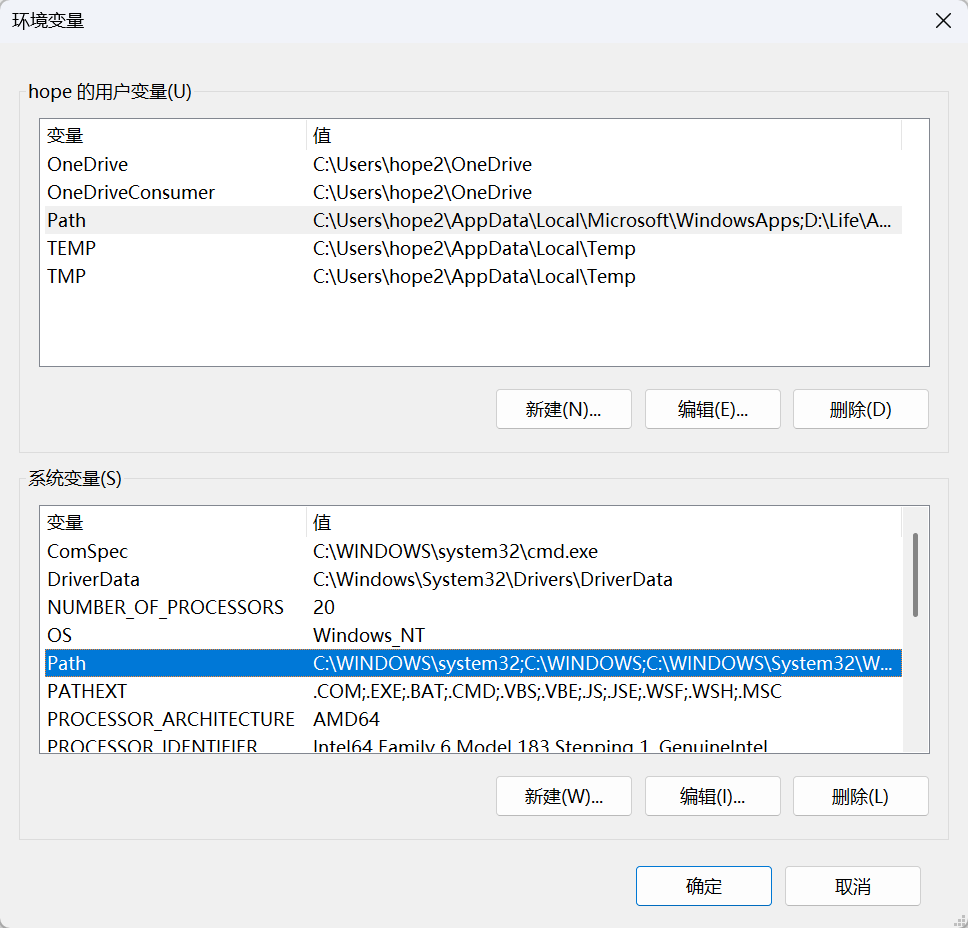Screen dimensions: 968x928
Task: Click 删除(D) for user variables
Action: [860, 409]
